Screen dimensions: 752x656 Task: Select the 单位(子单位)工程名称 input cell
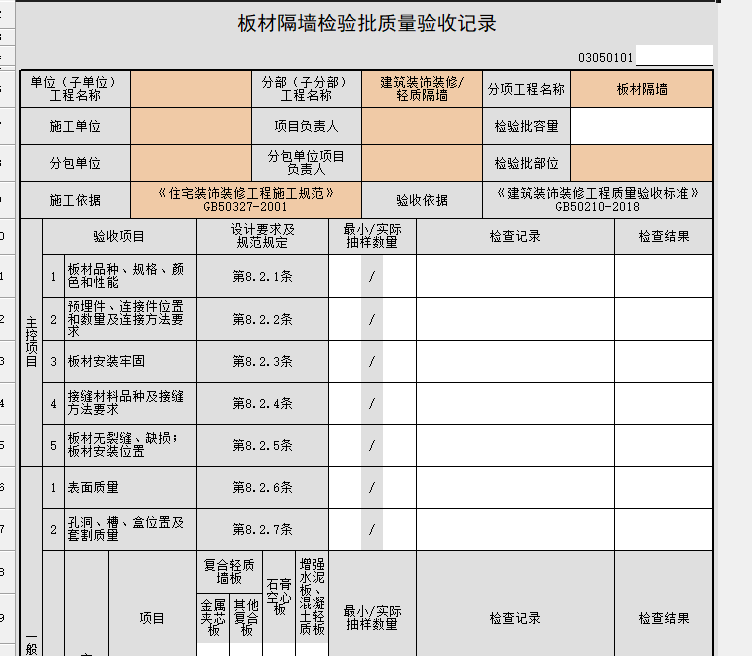point(190,89)
